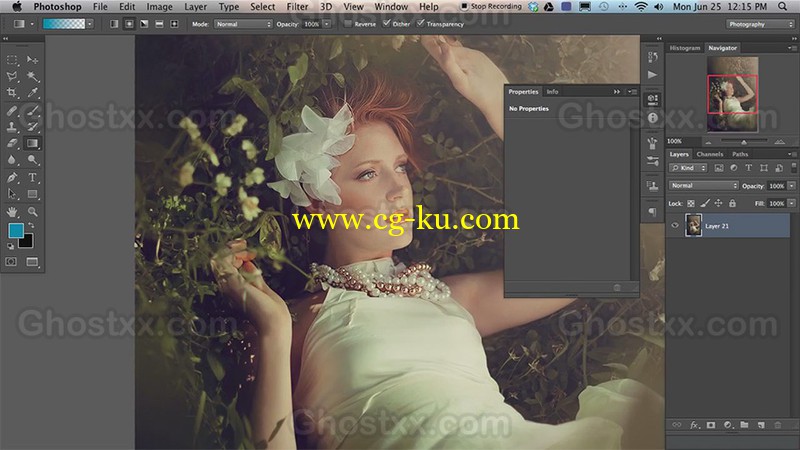Screen dimensions: 800x450
Task: Choose radial gradient style
Action: (x=129, y=24)
